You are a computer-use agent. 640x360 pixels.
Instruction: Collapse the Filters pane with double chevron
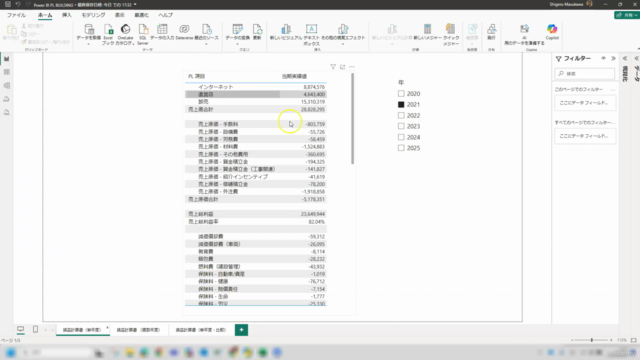[x=613, y=59]
